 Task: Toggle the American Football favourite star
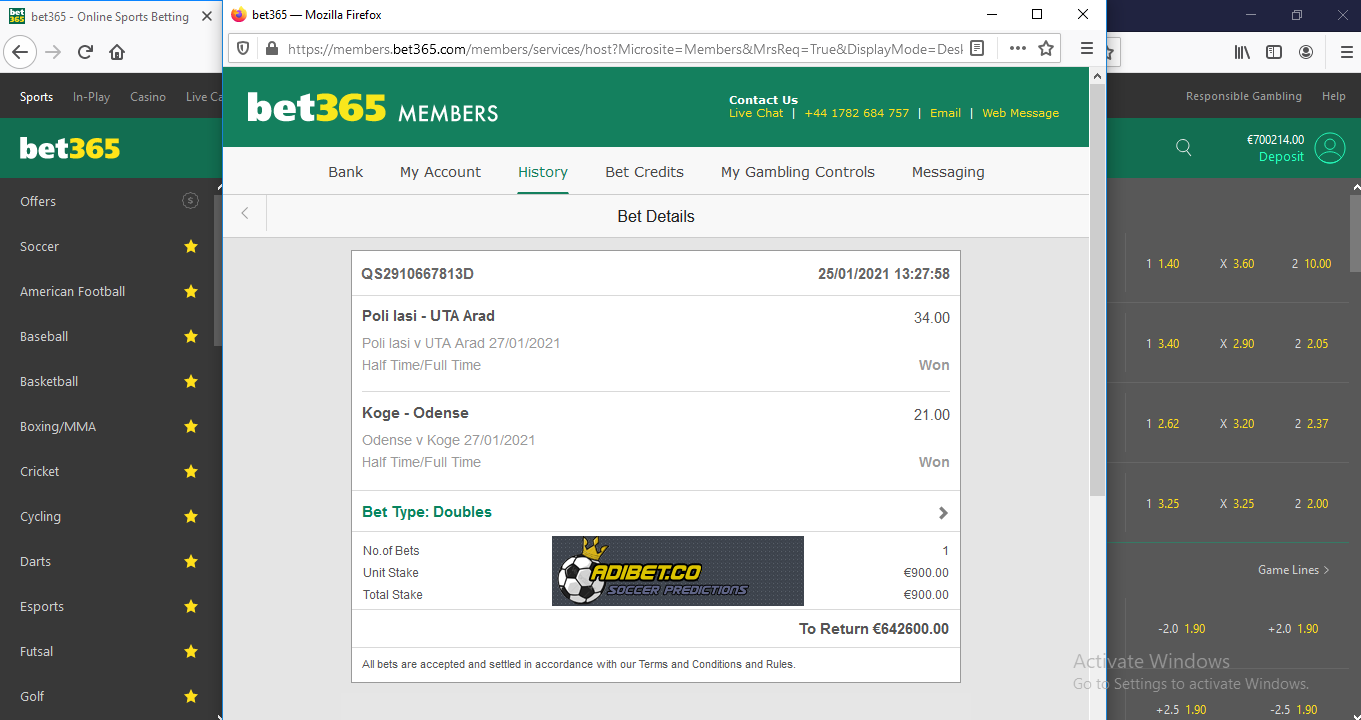click(x=191, y=291)
